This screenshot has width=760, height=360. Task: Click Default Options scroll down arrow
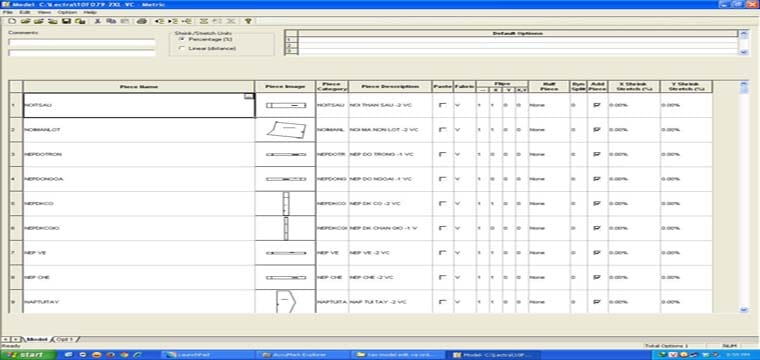[744, 52]
